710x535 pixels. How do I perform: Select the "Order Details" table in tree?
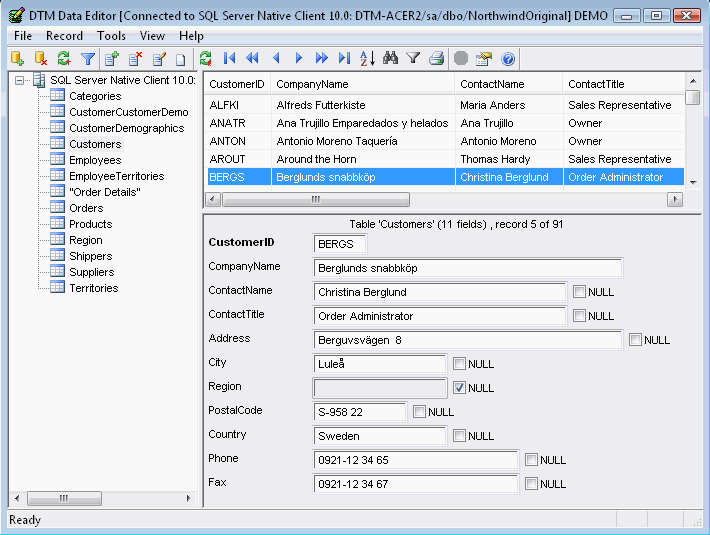click(105, 192)
